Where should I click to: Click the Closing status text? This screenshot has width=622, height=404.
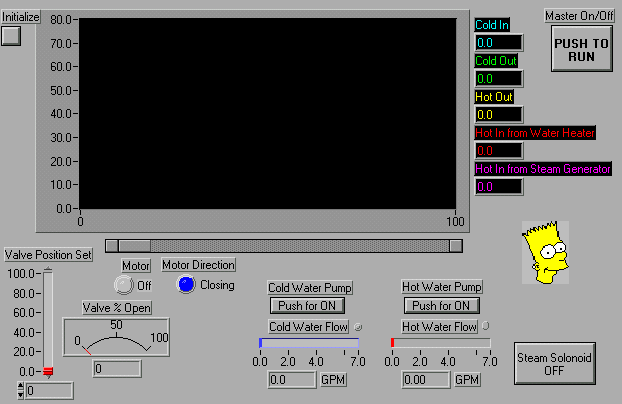click(217, 285)
